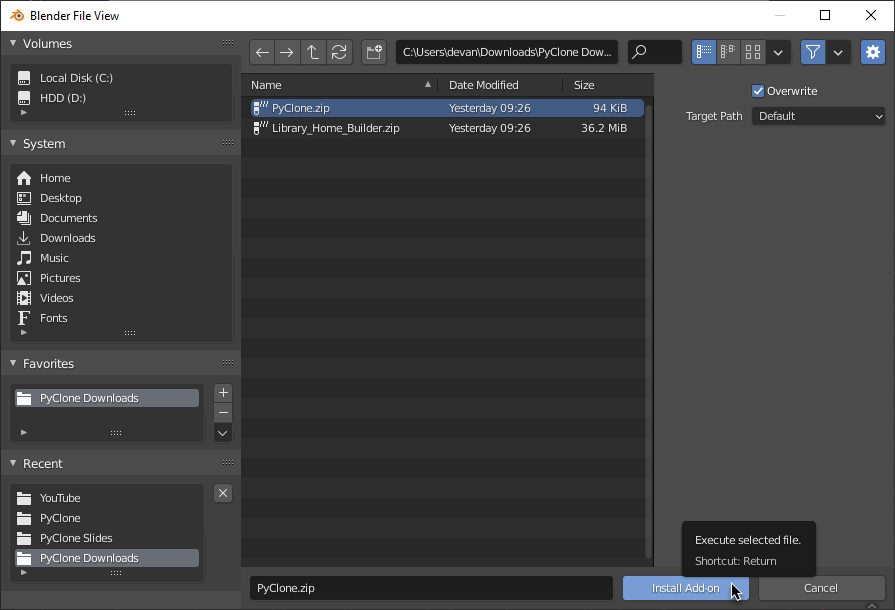
Task: Add current folder to Favorites
Action: click(223, 393)
